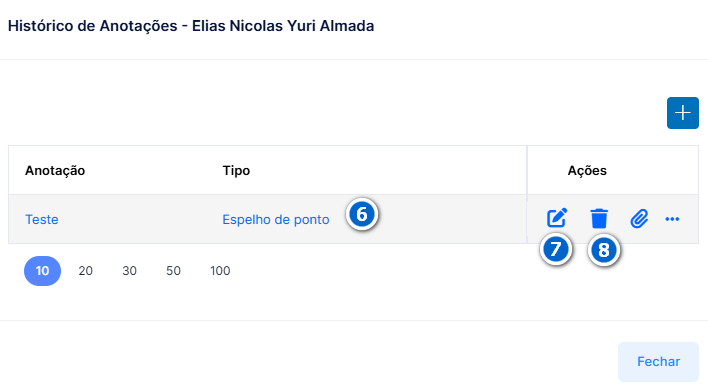Sort by Anotação column header
The height and width of the screenshot is (391, 708).
pos(55,171)
